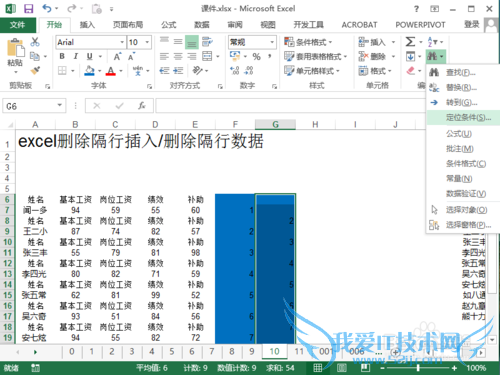Select column G header
This screenshot has height=375, width=500.
(275, 125)
